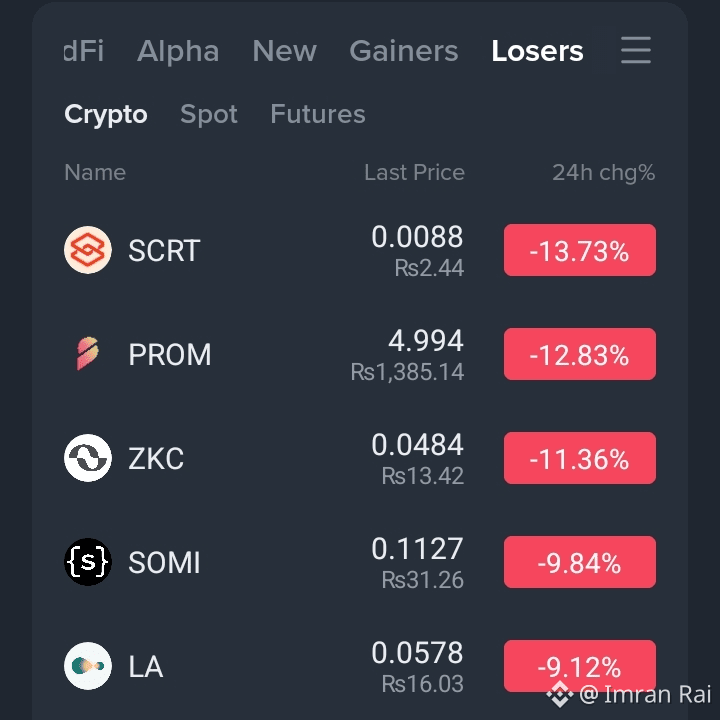This screenshot has height=720, width=720.
Task: Open the Alpha tab
Action: [178, 51]
